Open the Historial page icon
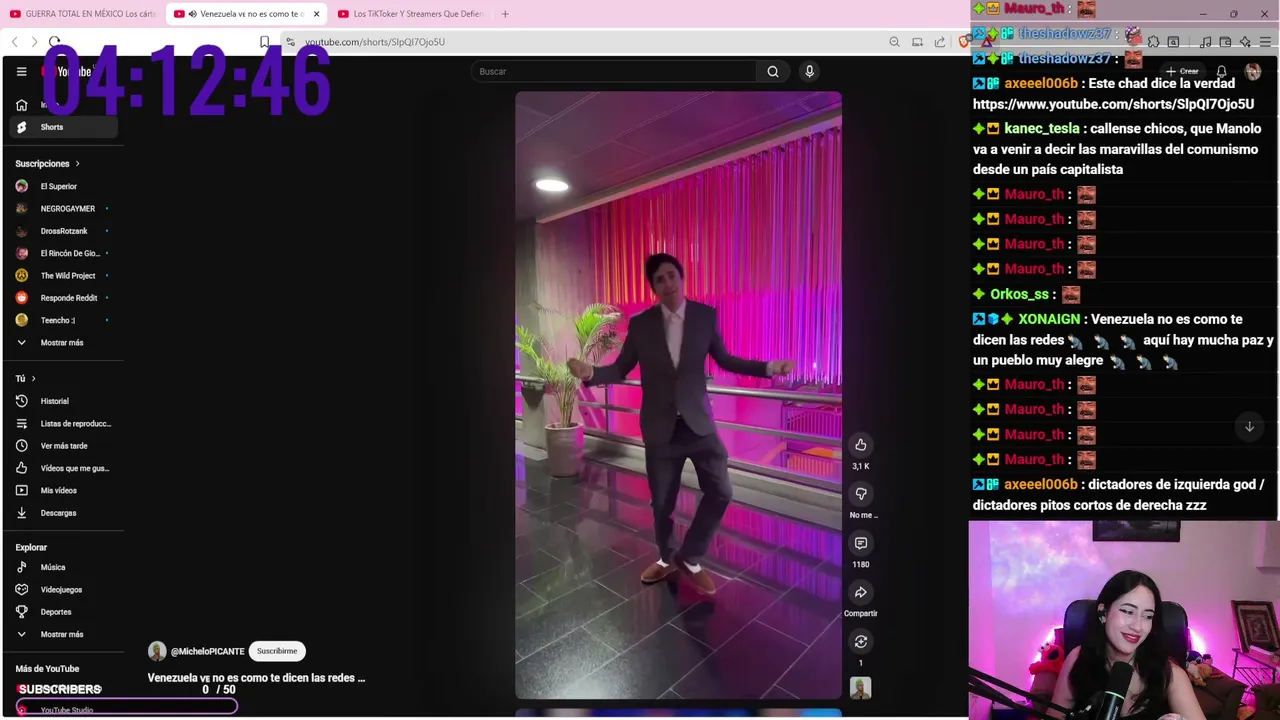Viewport: 1280px width, 720px height. [21, 401]
